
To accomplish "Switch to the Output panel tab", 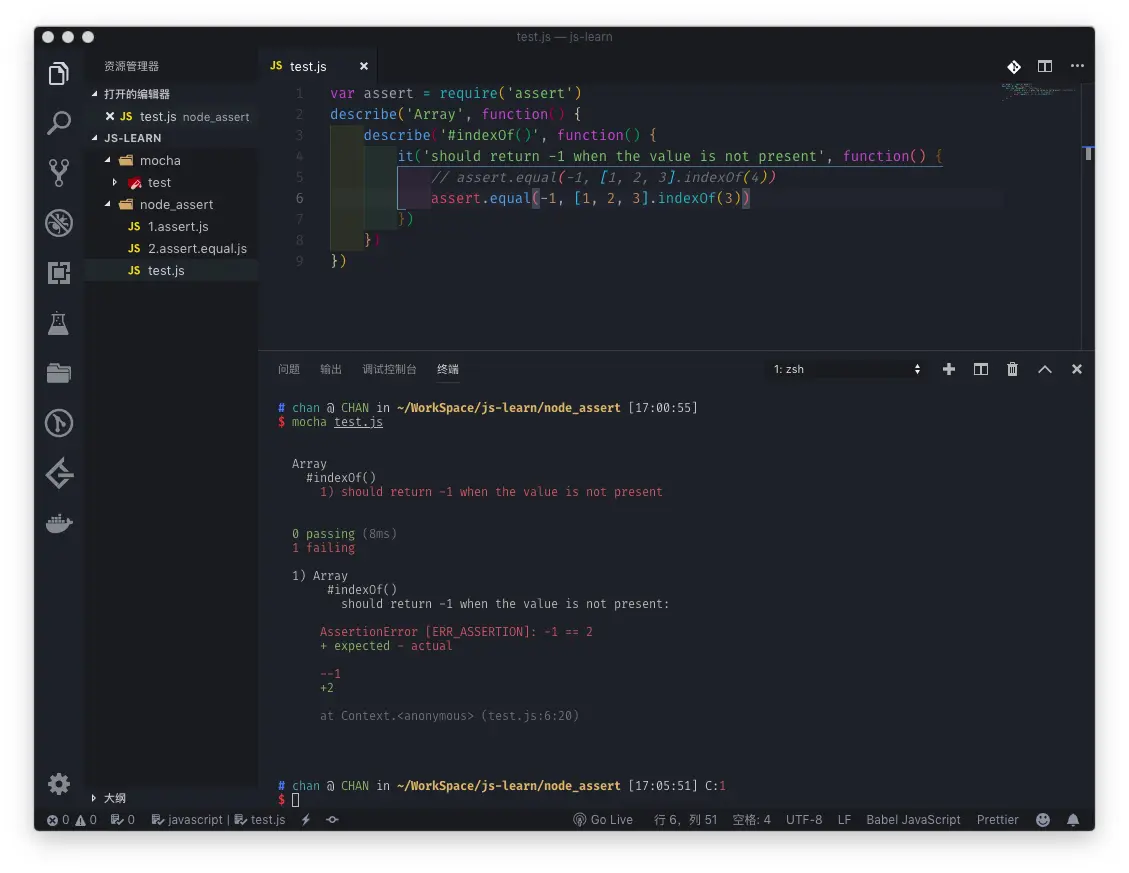I will (x=330, y=369).
